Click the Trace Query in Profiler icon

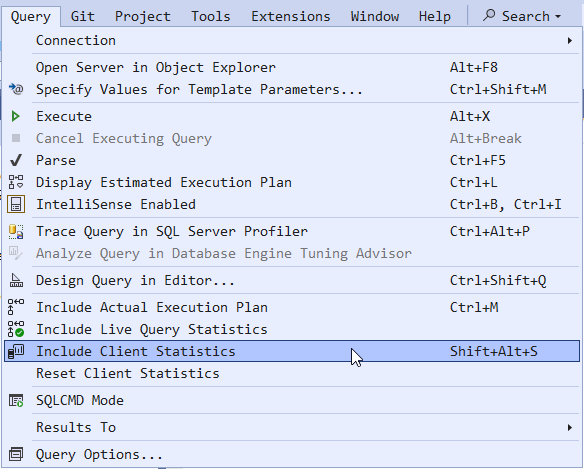[x=16, y=231]
